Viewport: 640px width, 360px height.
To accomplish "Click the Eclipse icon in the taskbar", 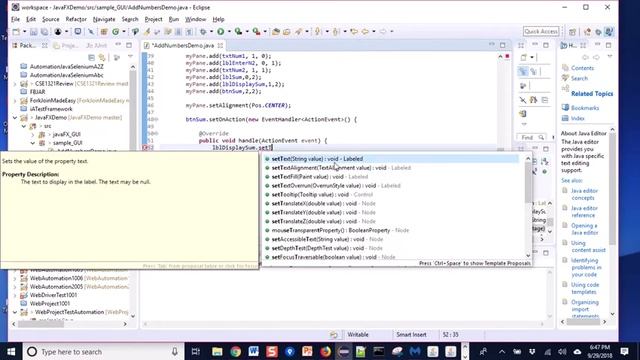I will pos(343,351).
